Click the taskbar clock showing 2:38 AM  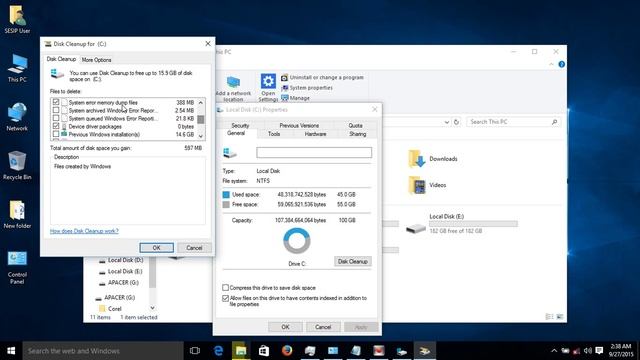tap(621, 351)
